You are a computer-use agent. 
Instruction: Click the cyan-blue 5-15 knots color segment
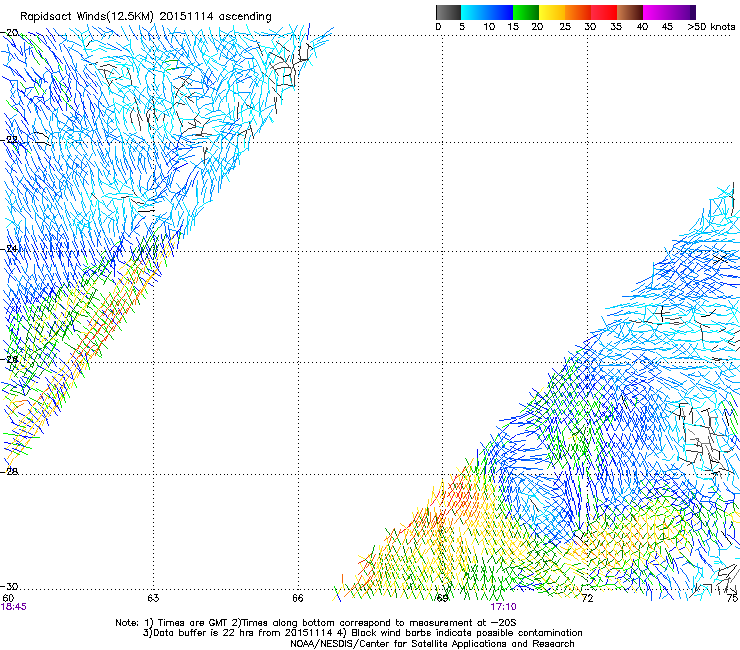tap(487, 12)
